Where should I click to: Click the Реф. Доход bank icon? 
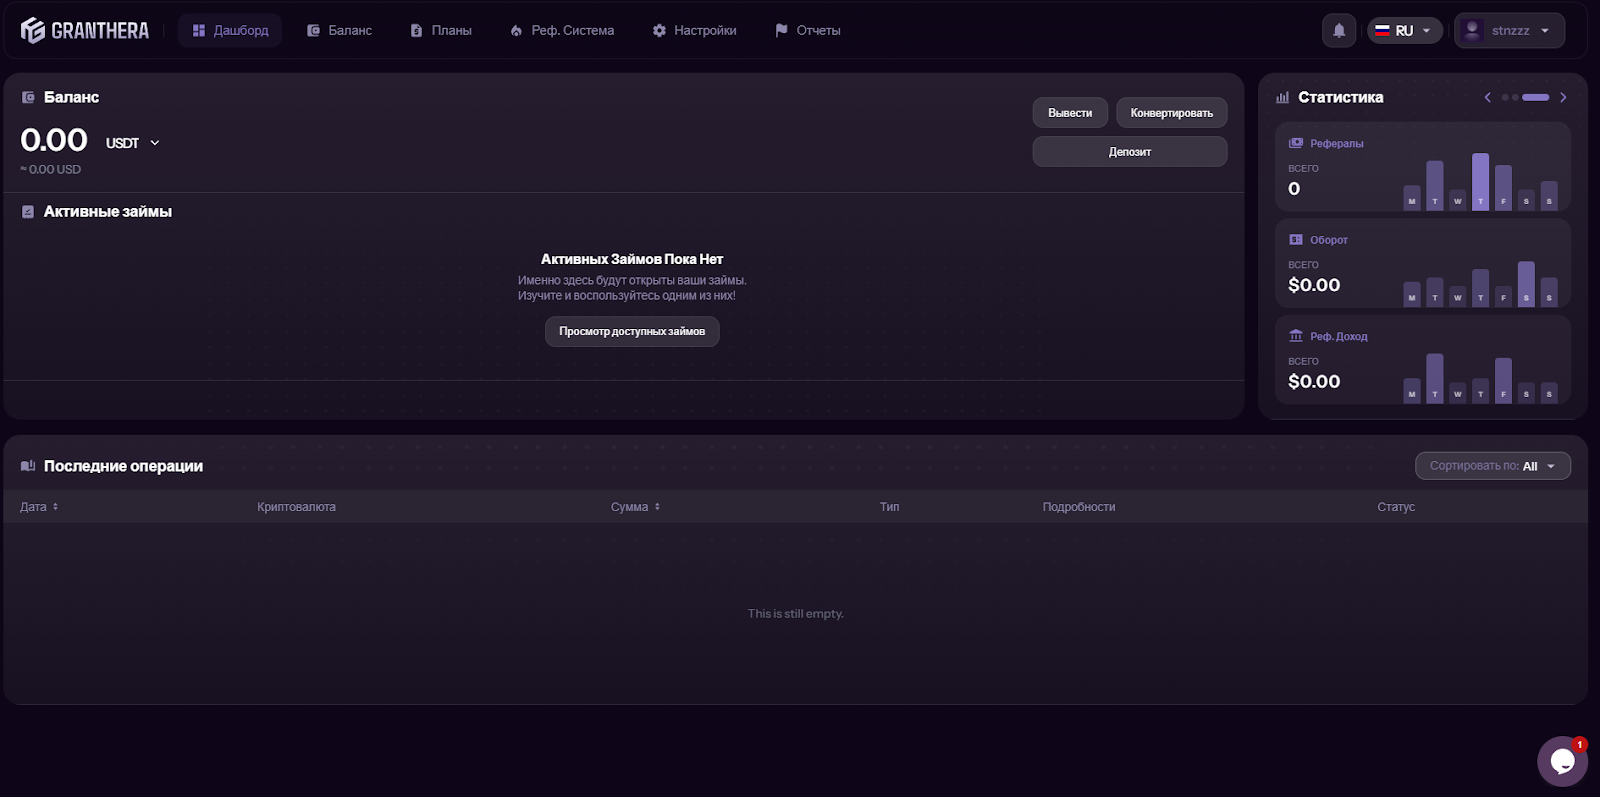tap(1296, 336)
